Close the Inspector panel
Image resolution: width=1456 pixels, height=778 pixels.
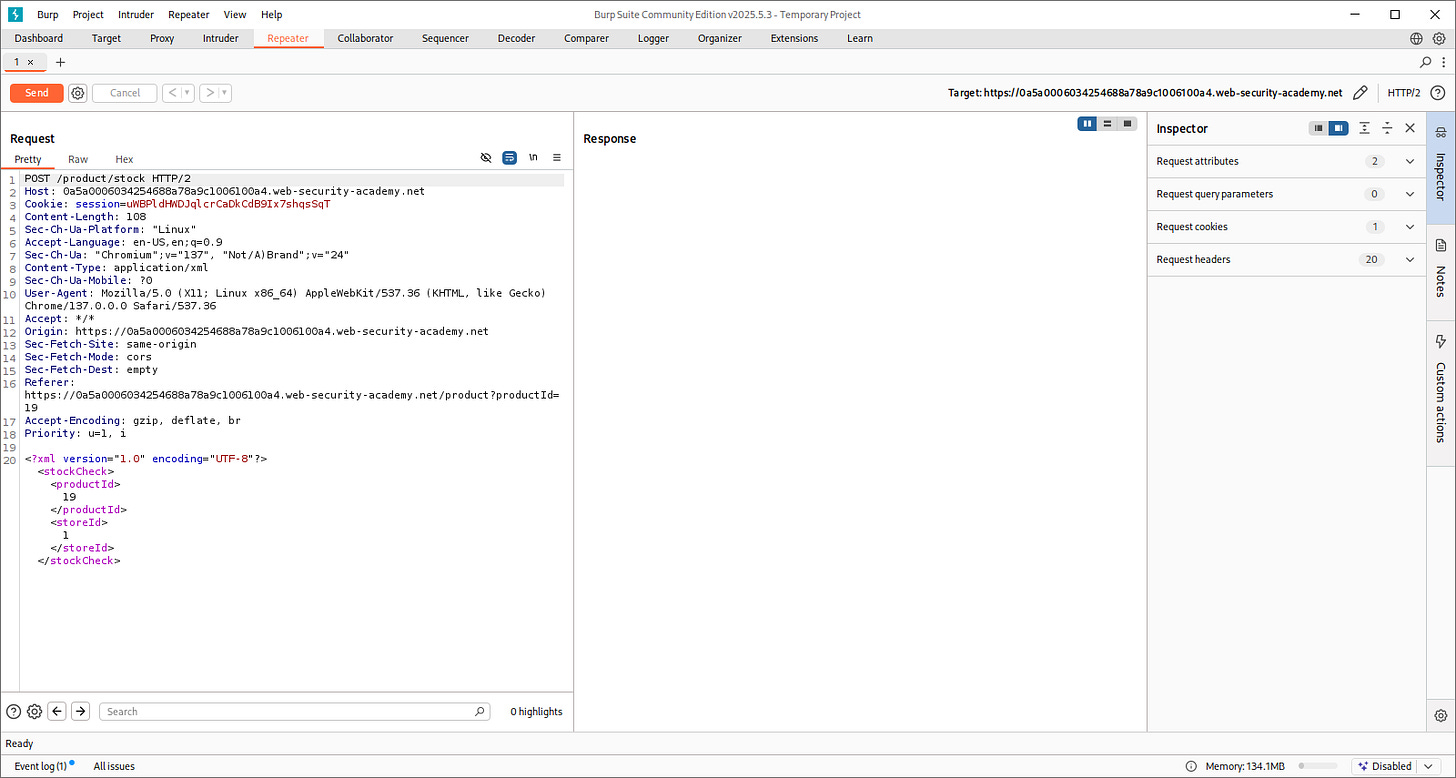click(1410, 128)
